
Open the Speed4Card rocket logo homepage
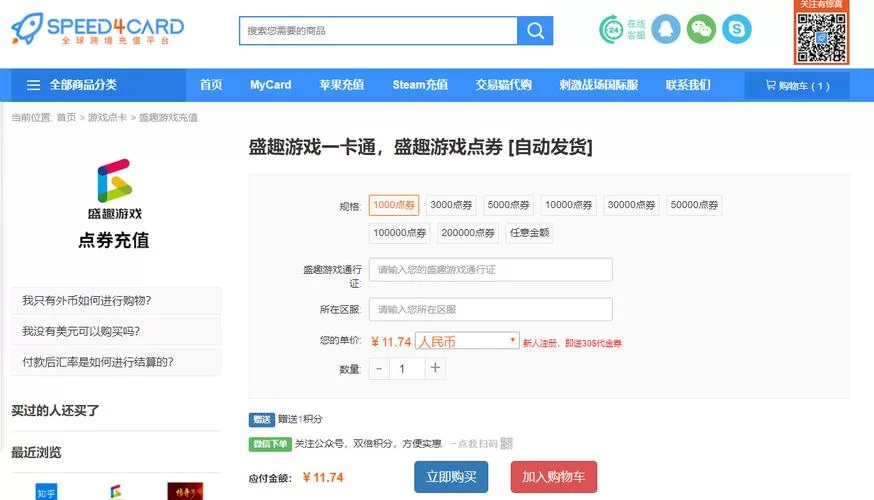pyautogui.click(x=98, y=29)
